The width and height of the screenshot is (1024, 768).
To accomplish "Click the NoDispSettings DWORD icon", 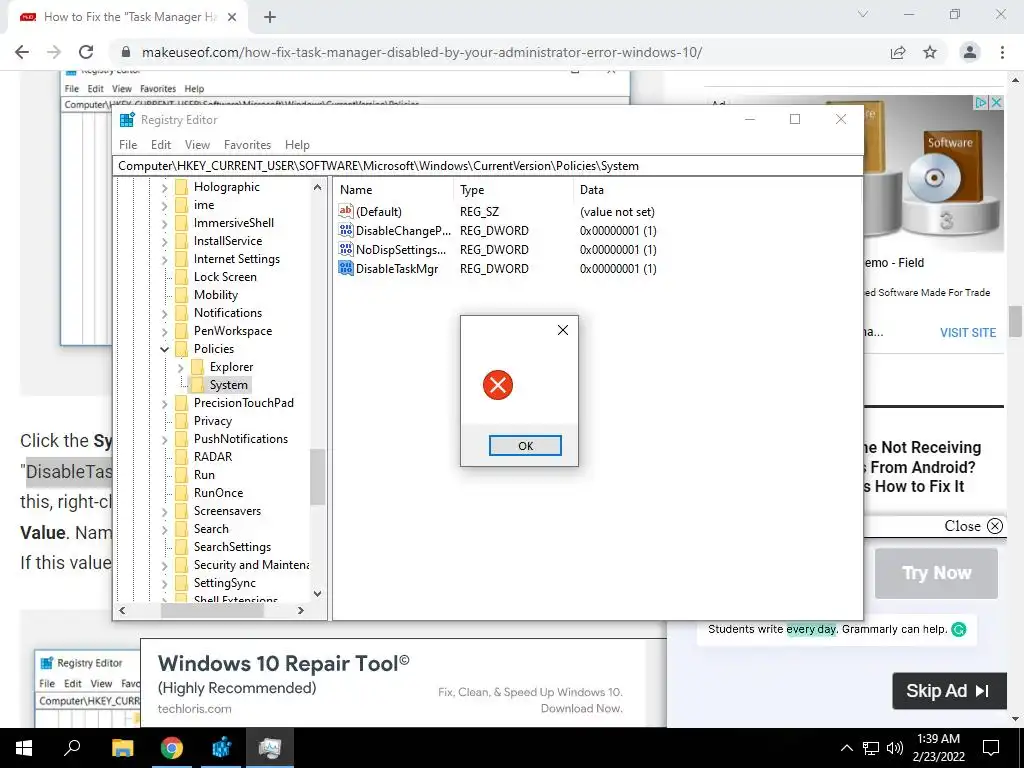I will coord(345,249).
